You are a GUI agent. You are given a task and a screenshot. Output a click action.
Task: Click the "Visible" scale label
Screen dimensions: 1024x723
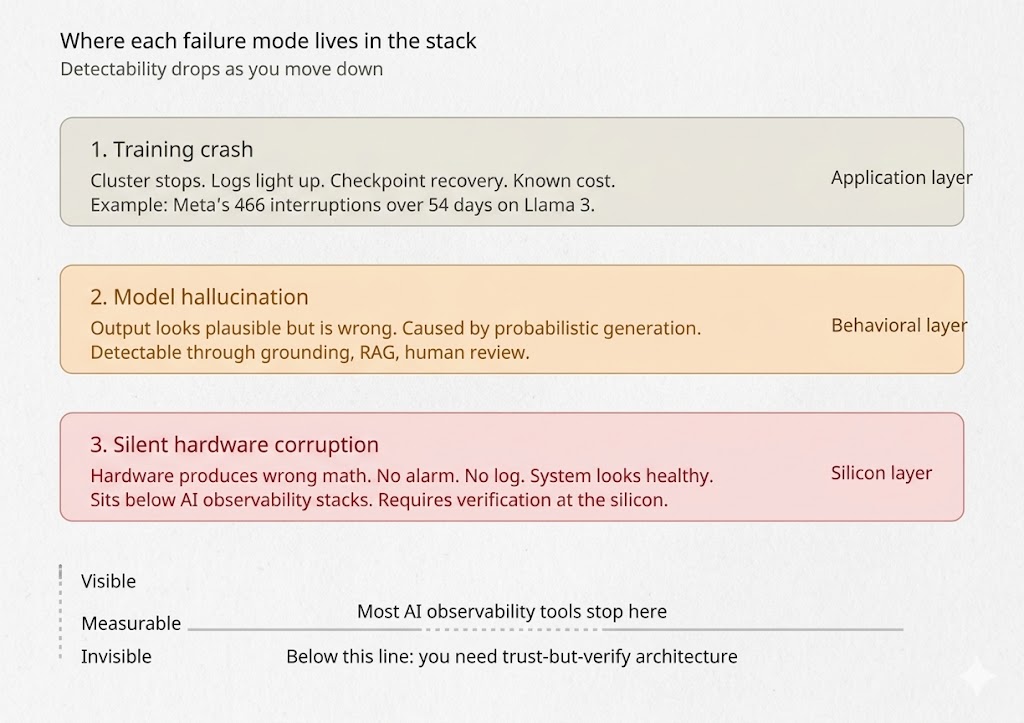point(108,581)
